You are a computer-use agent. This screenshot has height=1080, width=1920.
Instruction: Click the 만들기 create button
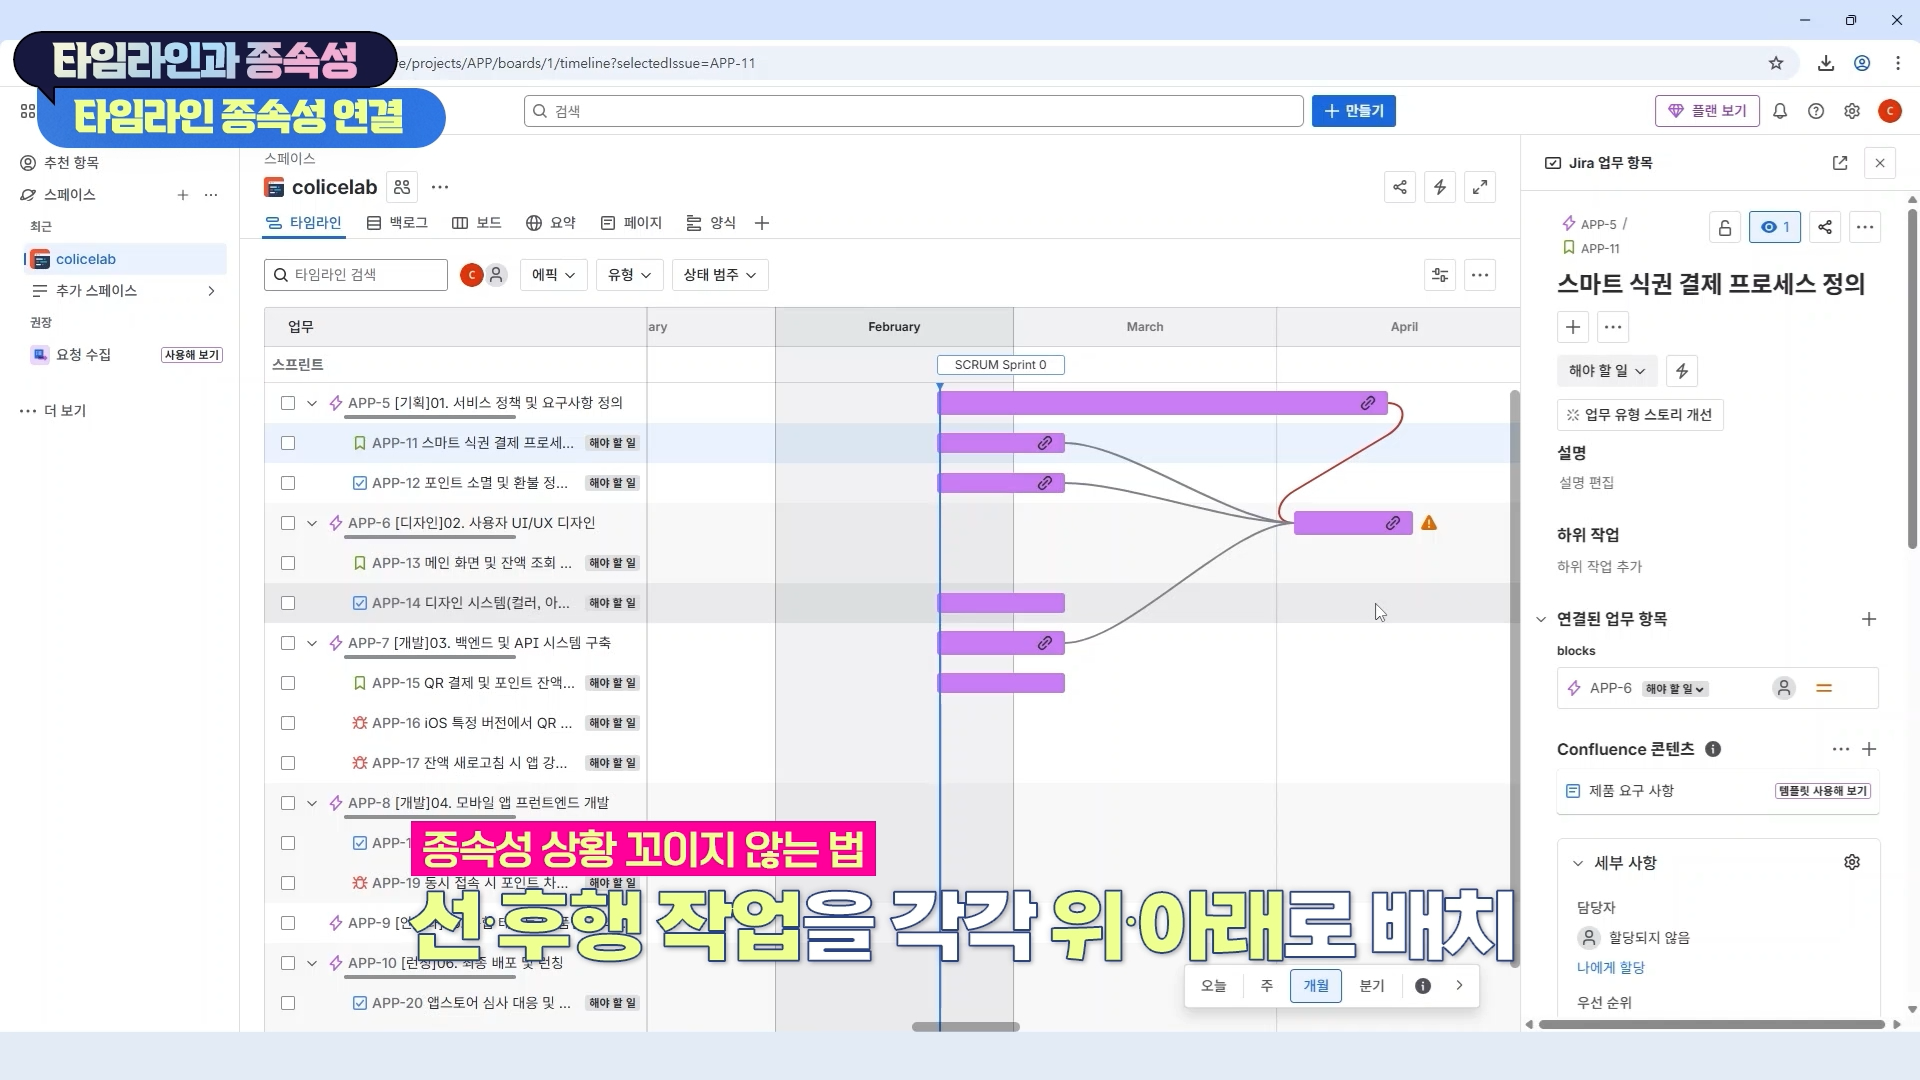click(x=1353, y=111)
